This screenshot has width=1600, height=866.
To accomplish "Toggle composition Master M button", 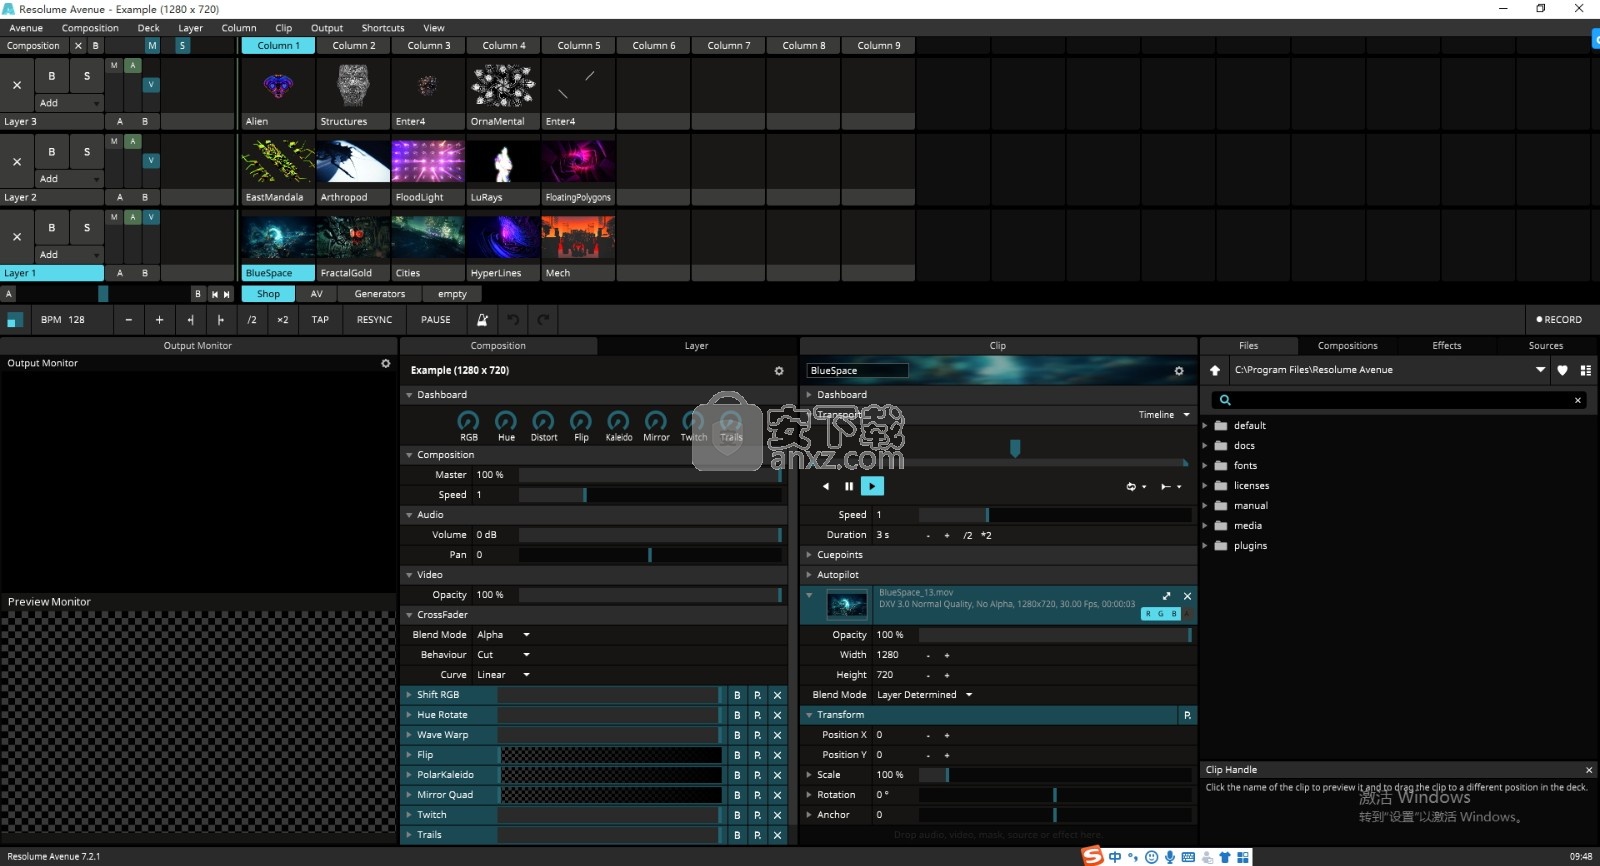I will point(152,45).
